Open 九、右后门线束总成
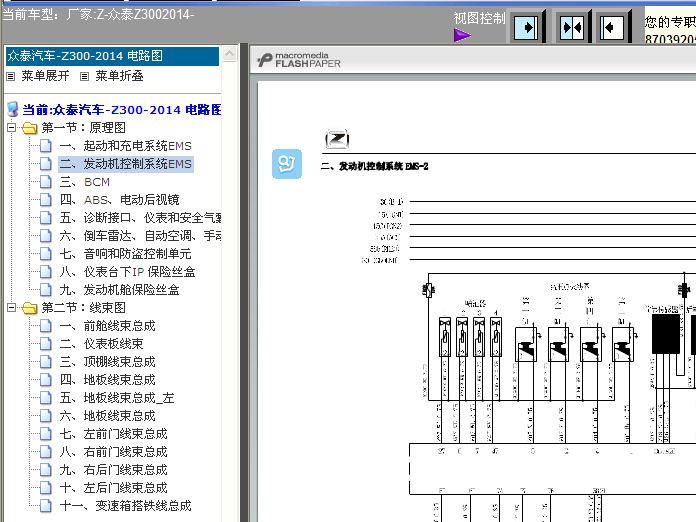The width and height of the screenshot is (696, 522). (x=114, y=470)
